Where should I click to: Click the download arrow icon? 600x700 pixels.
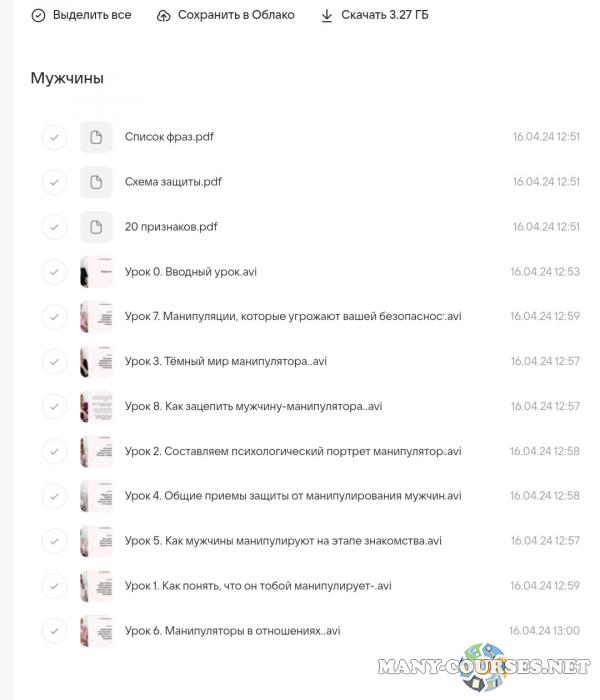(x=326, y=16)
